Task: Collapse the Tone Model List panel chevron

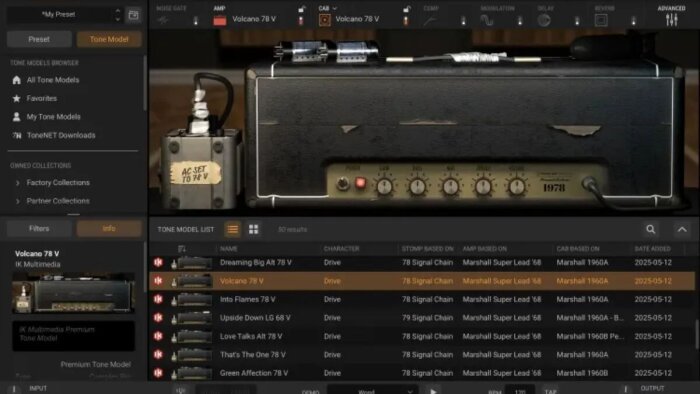Action: point(682,229)
